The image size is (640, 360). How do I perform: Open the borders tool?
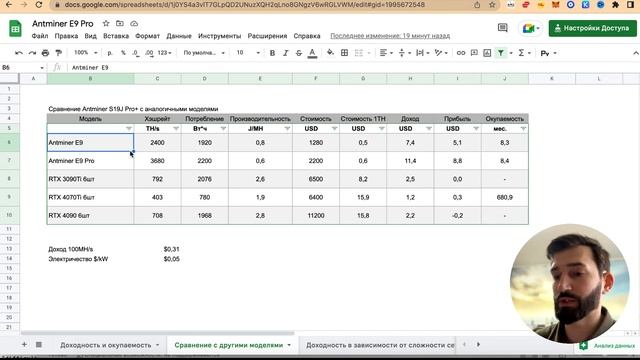(x=344, y=53)
